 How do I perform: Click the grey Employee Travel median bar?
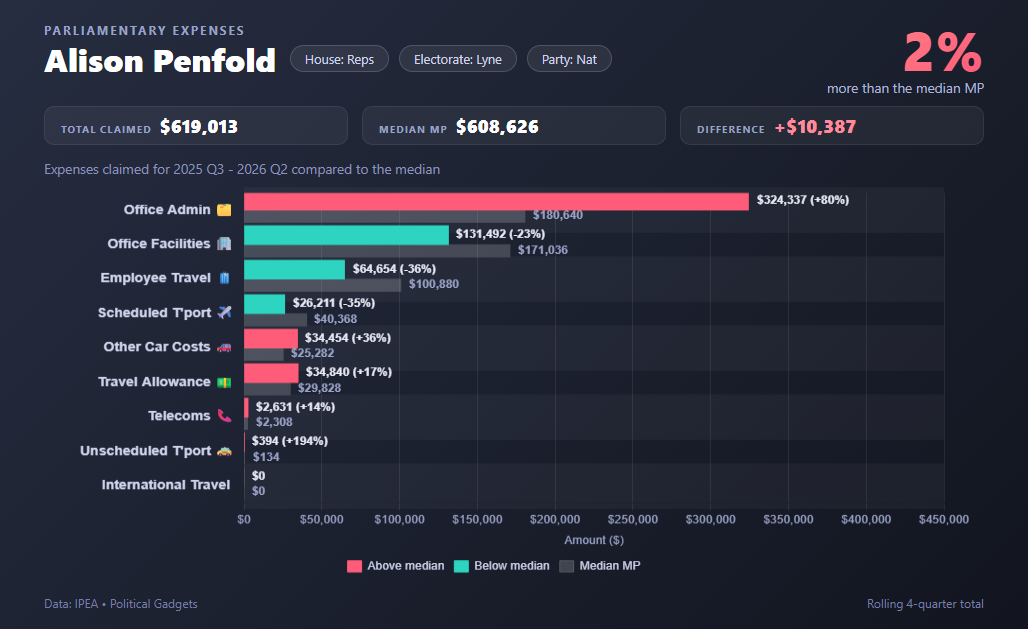coord(323,285)
